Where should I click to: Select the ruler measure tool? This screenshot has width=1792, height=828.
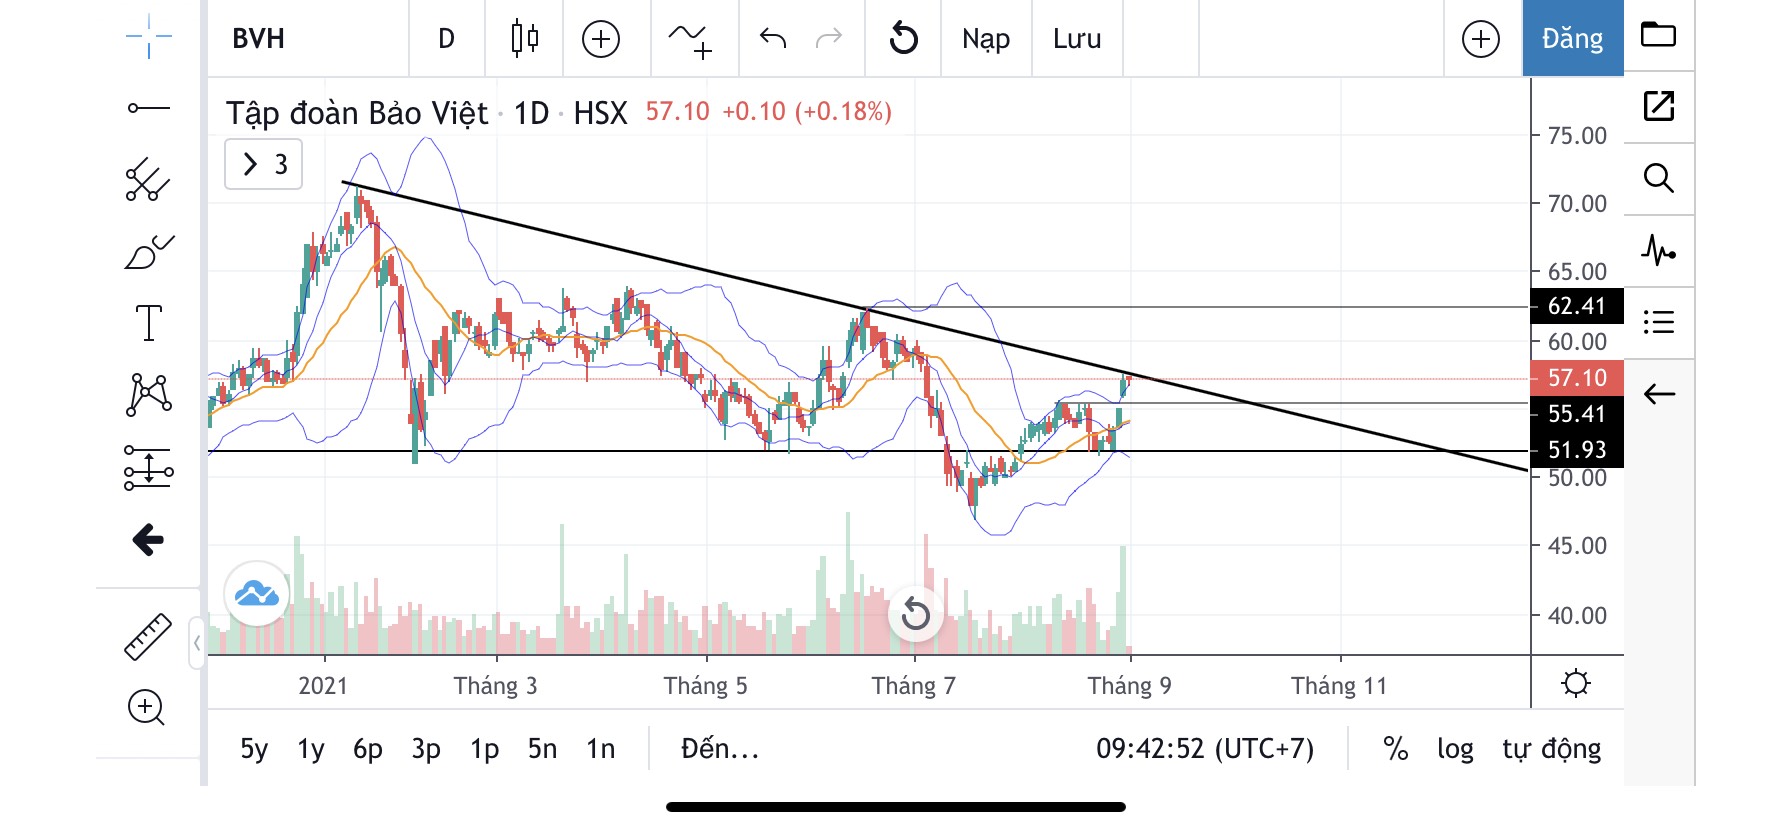tap(148, 636)
